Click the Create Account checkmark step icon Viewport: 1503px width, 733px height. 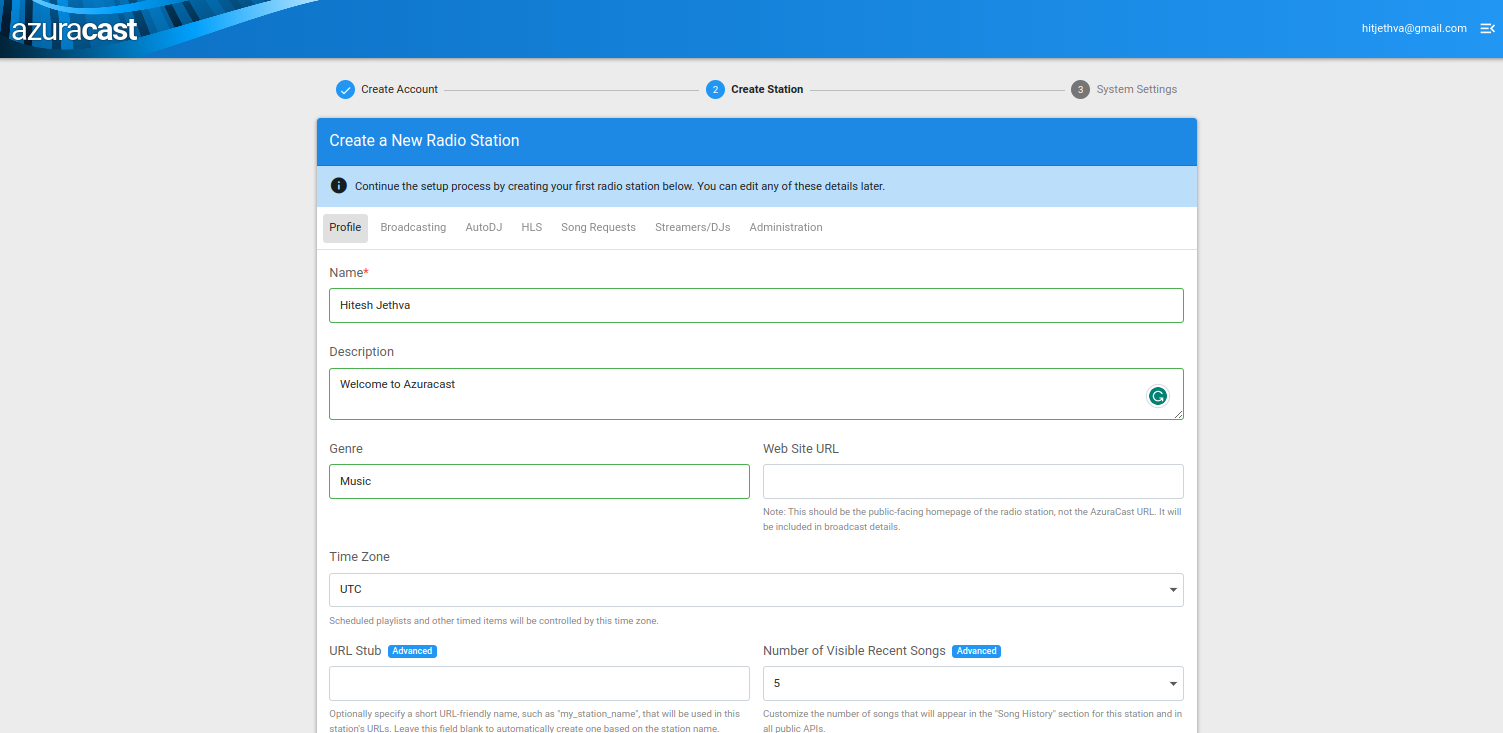click(345, 90)
